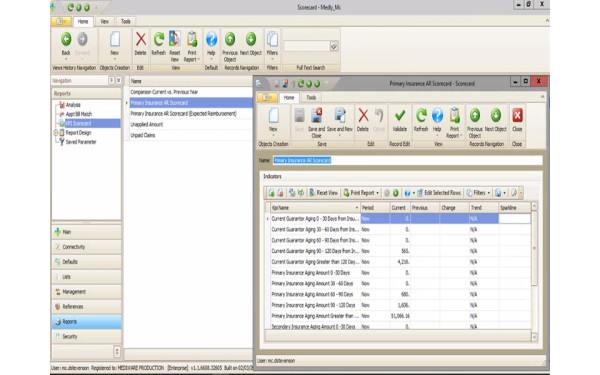Open Print Report in main window ribbon
600x375 pixels.
(x=192, y=46)
